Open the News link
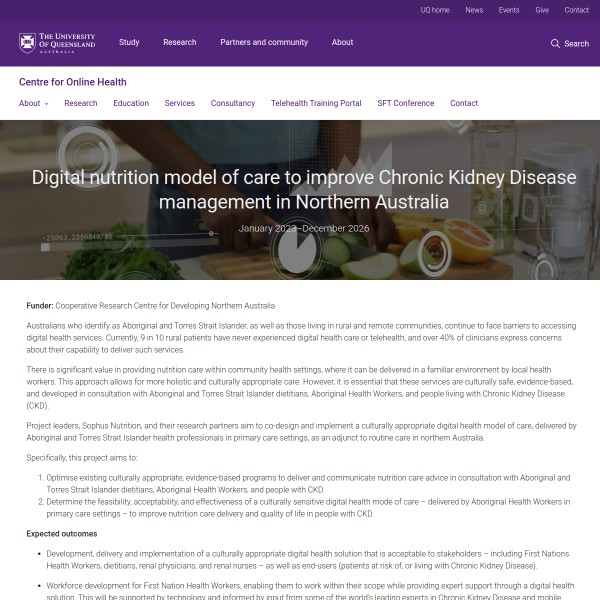Viewport: 600px width, 600px height. [x=474, y=10]
